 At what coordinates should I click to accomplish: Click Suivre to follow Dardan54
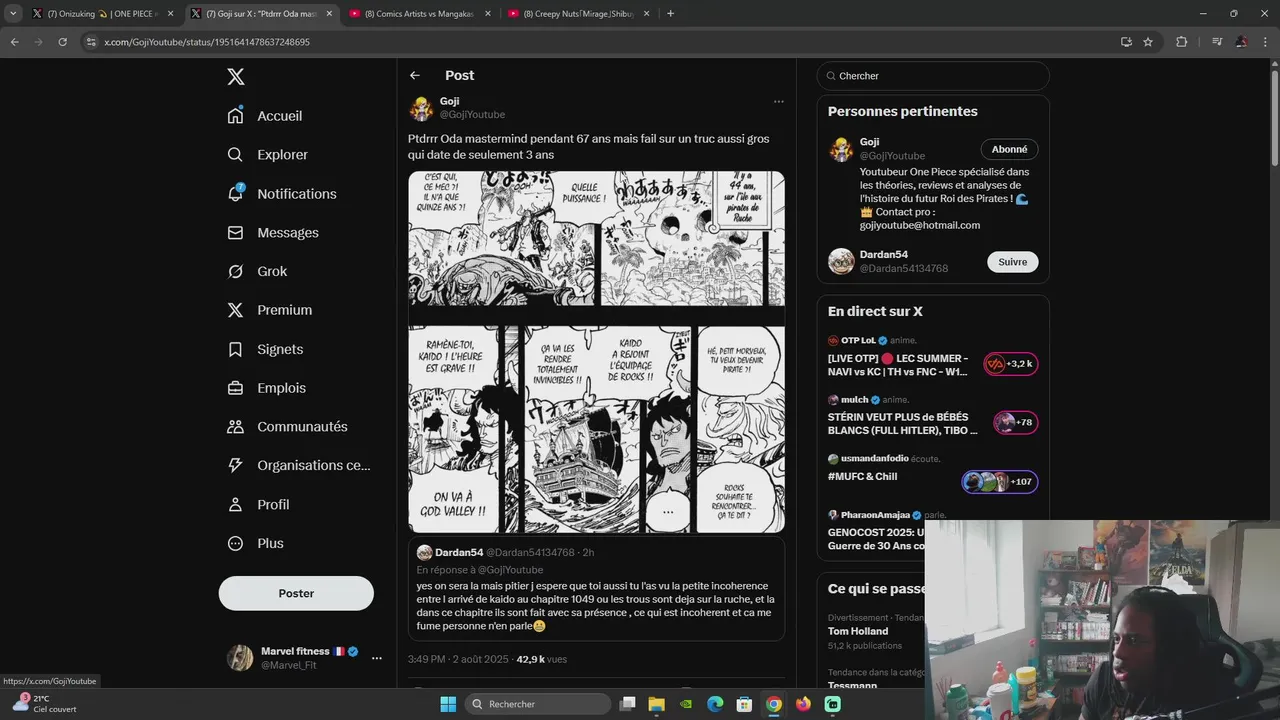(1012, 262)
